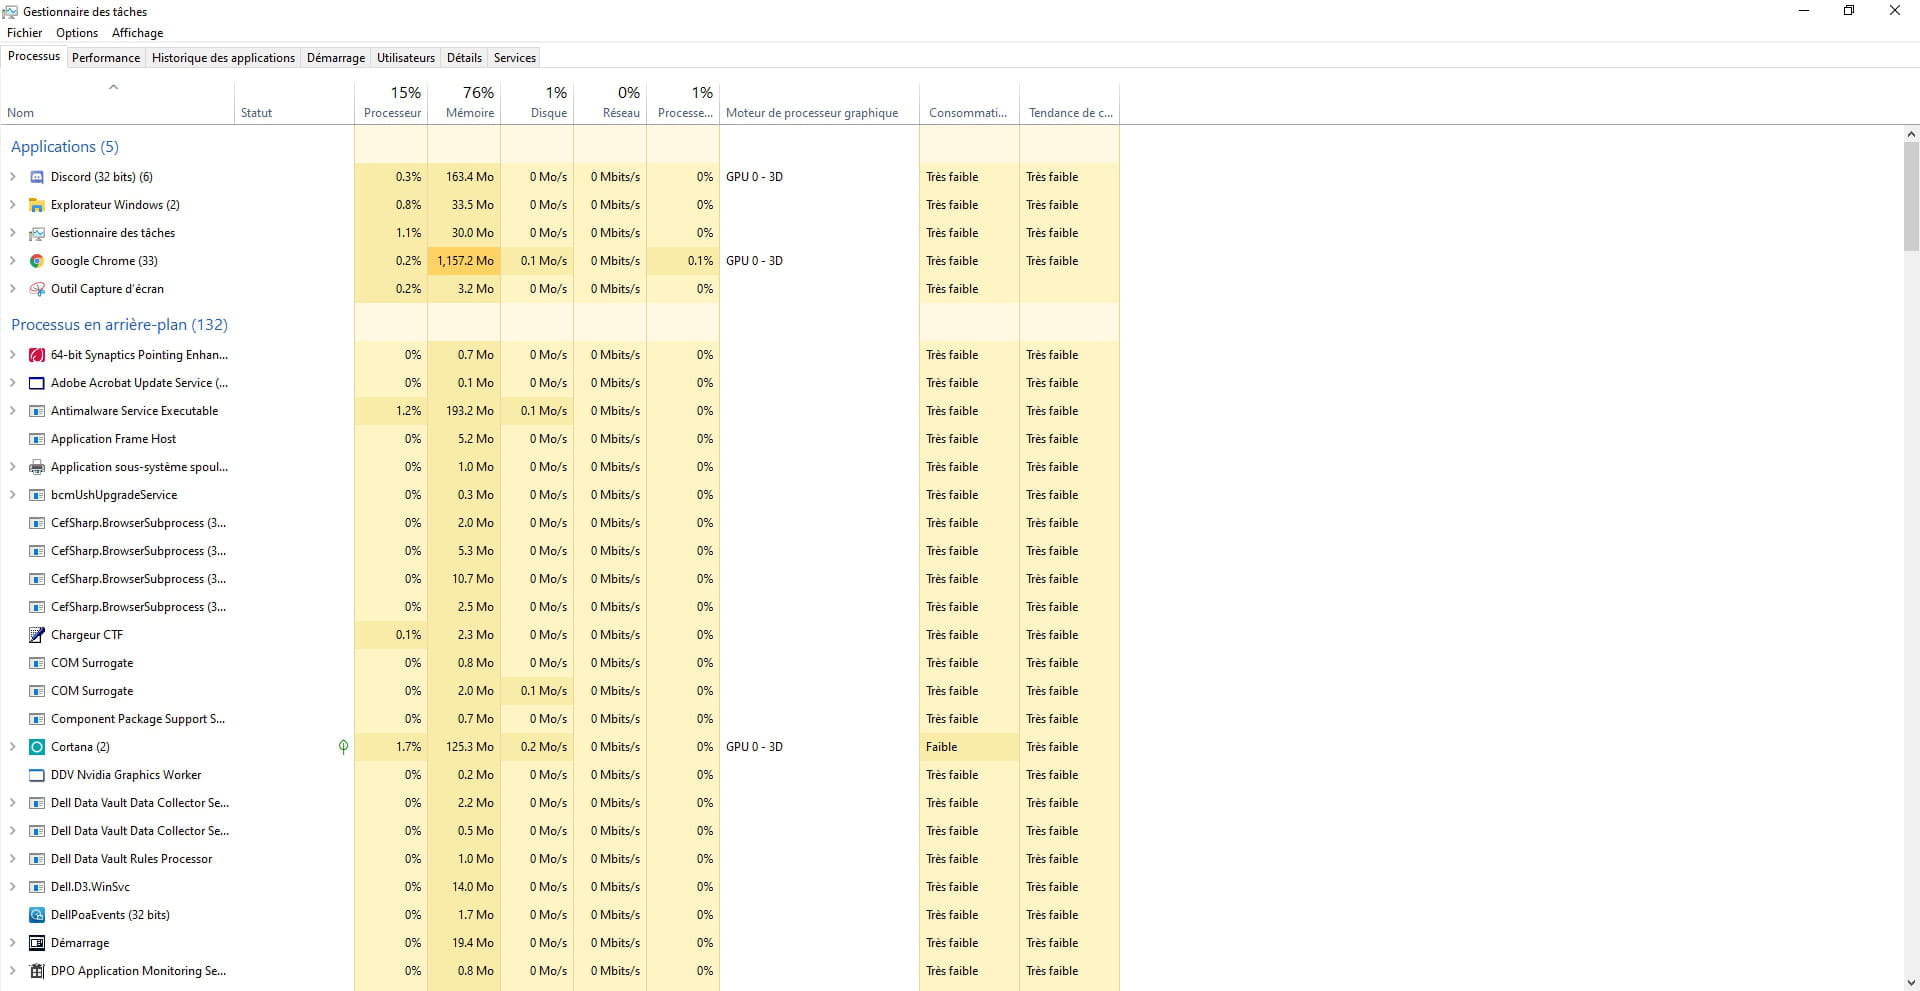
Task: Click the green leaf status icon for Cortana
Action: tap(343, 747)
